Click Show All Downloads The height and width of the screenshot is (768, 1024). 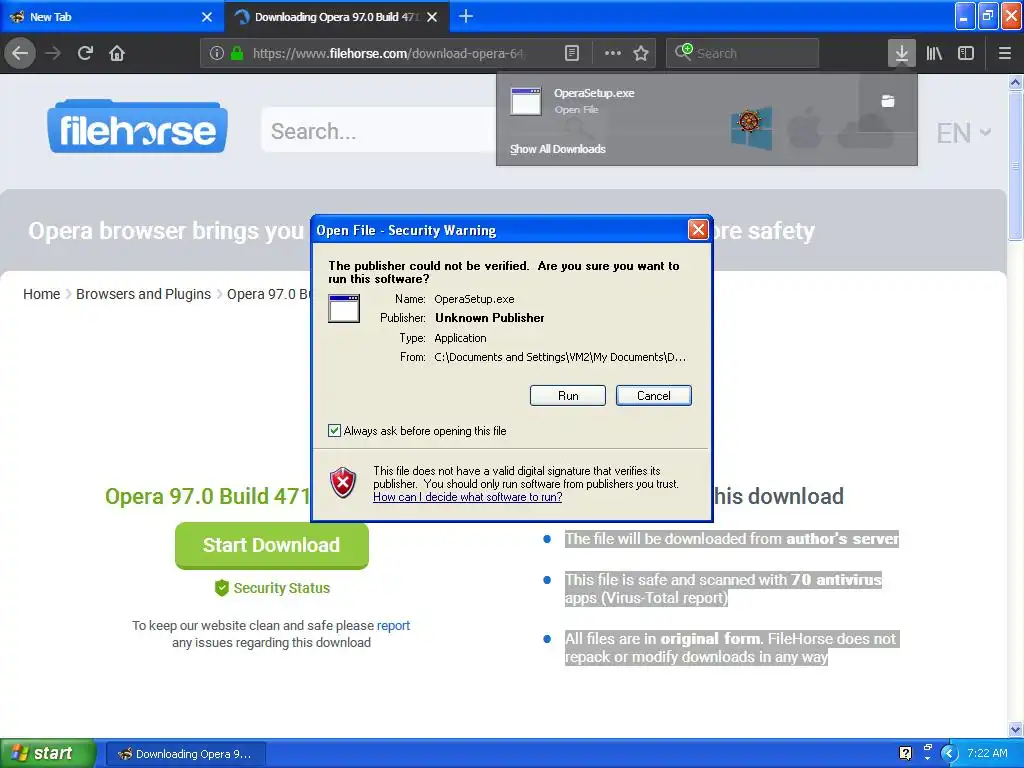point(558,149)
